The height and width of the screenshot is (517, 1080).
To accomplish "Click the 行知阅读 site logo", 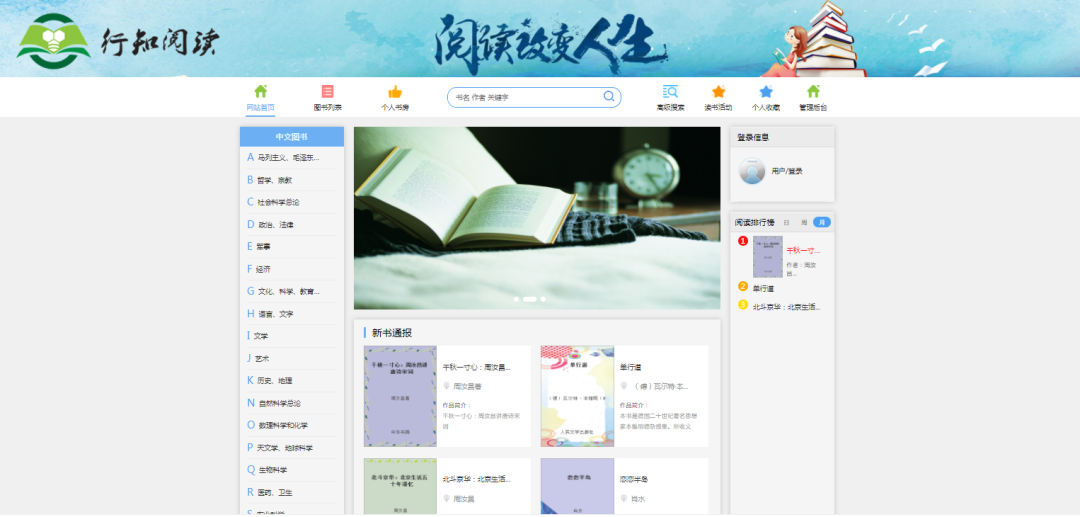I will [118, 41].
